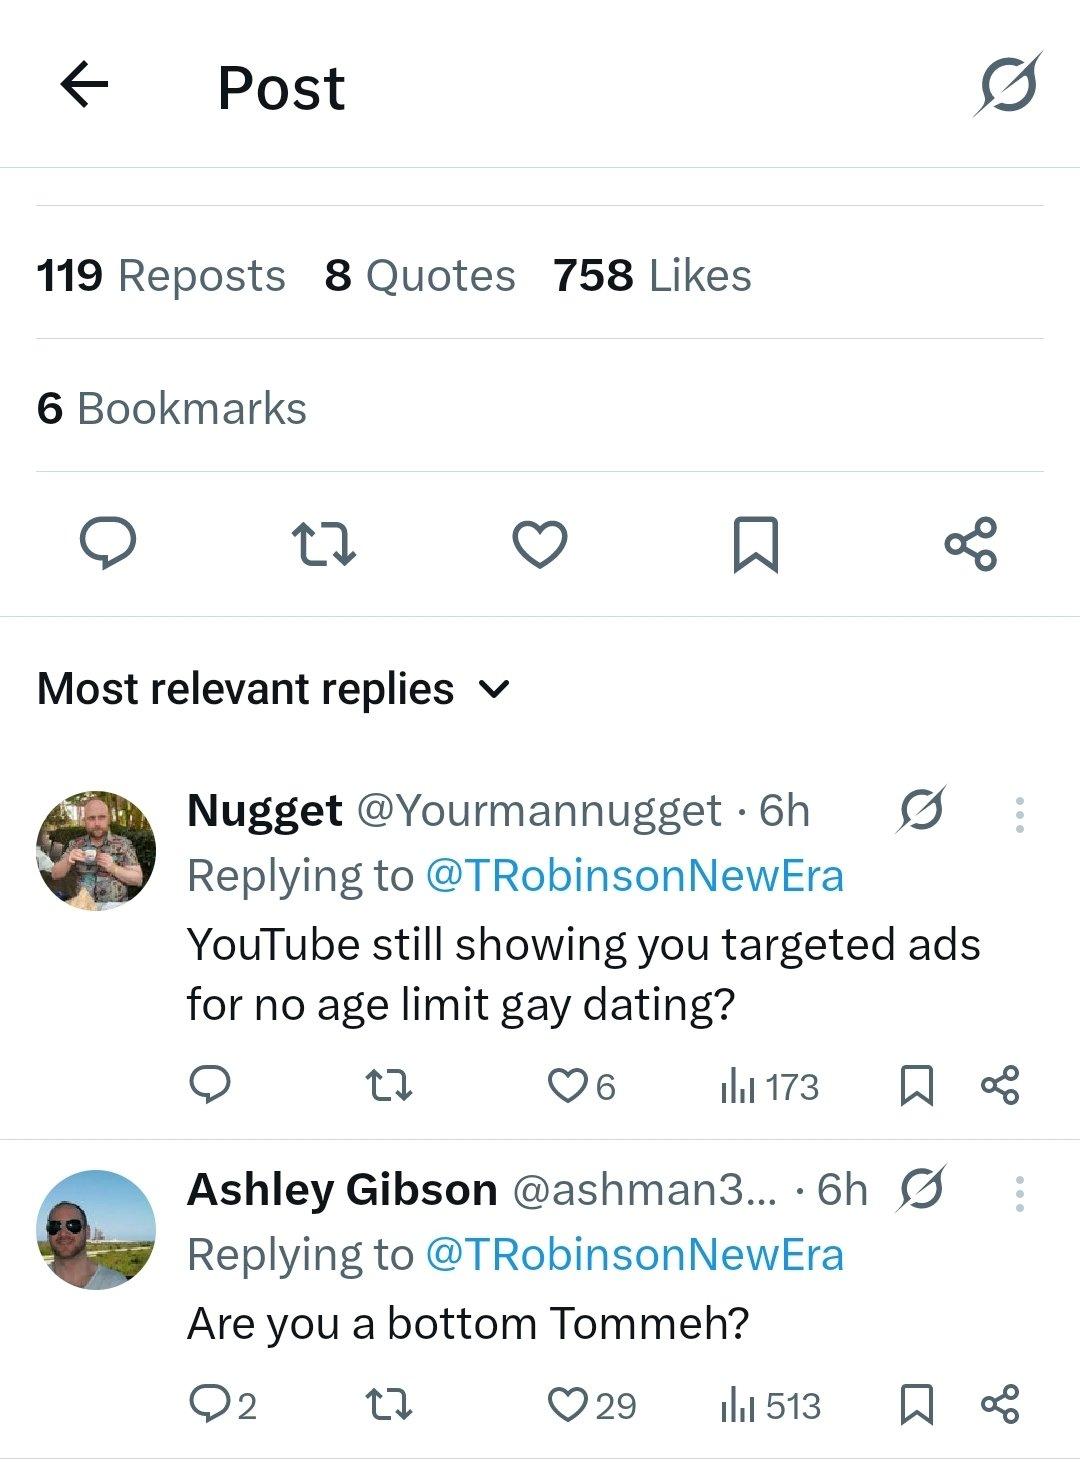Like the main post
The width and height of the screenshot is (1080, 1477).
(540, 543)
